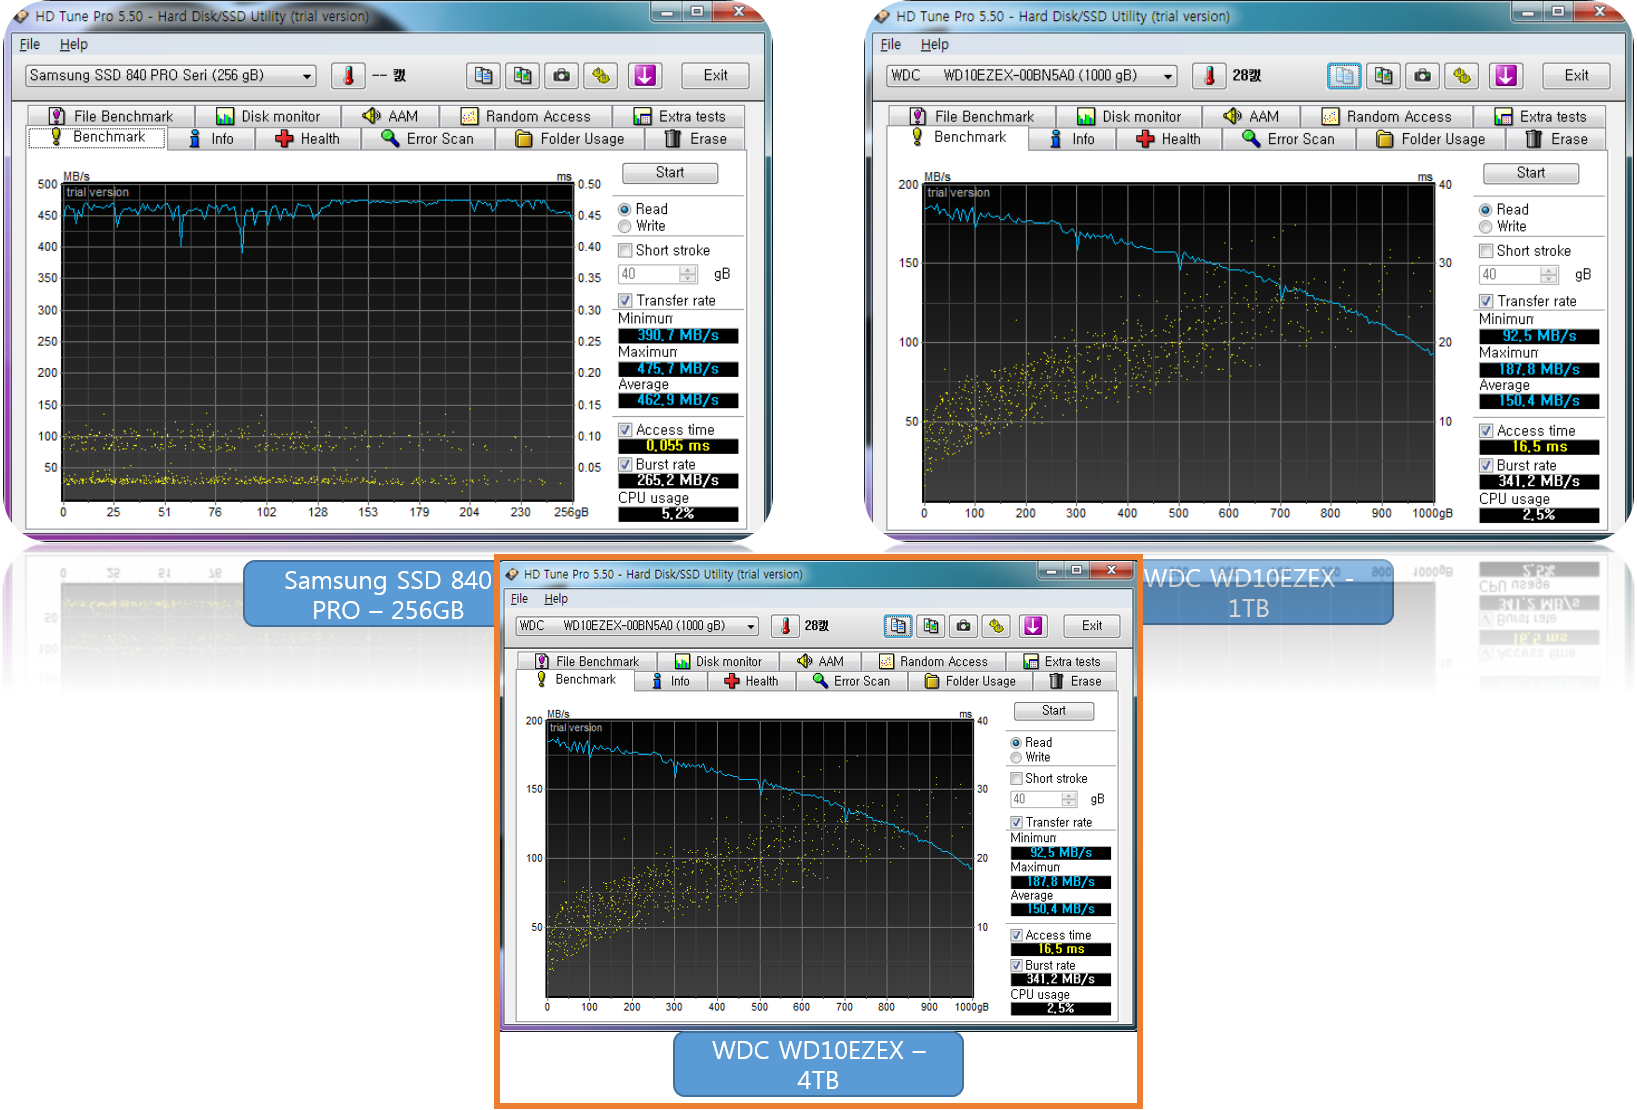
Task: Uncheck Burst rate in Samsung SSD window
Action: [625, 465]
